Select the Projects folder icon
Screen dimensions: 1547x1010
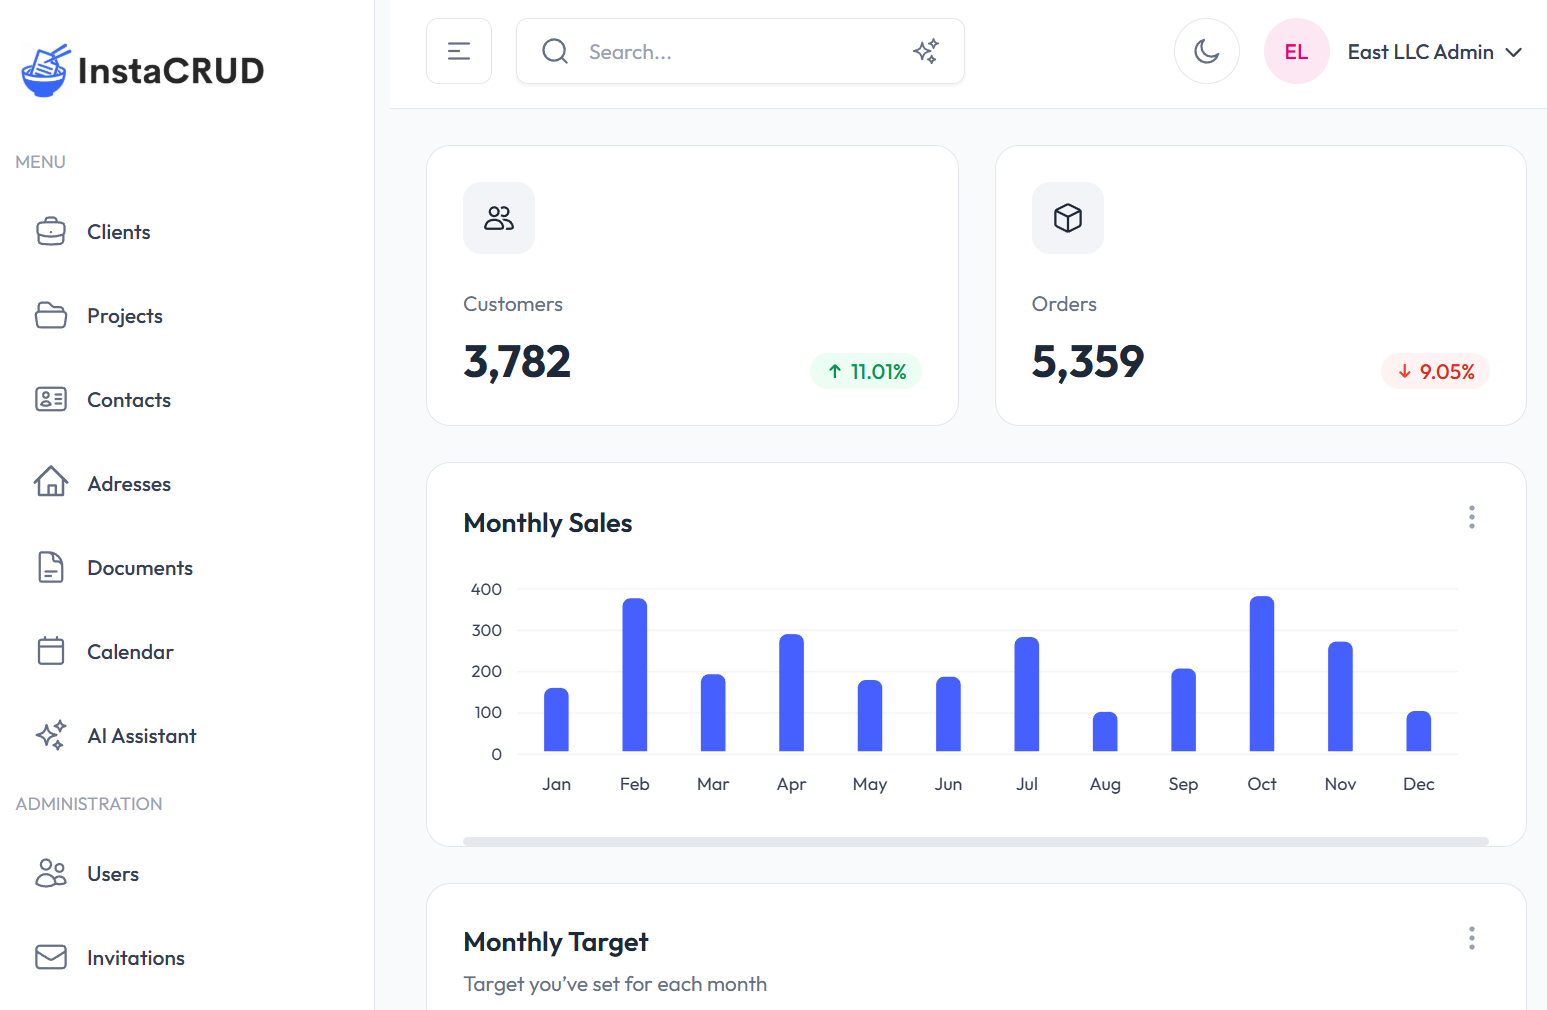(50, 315)
